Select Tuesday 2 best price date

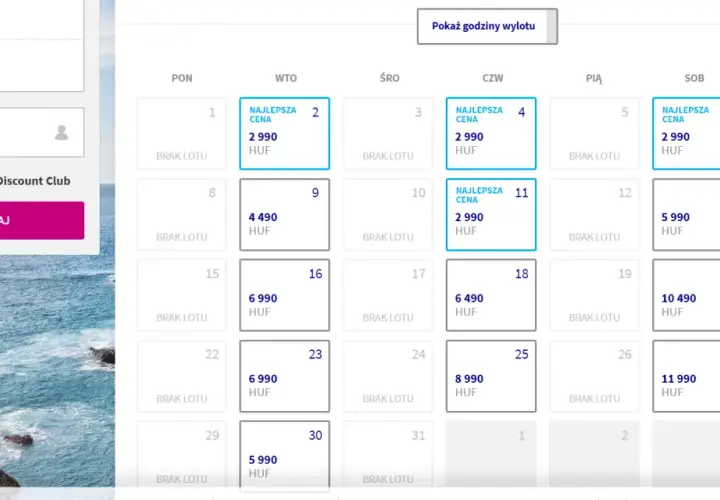285,133
